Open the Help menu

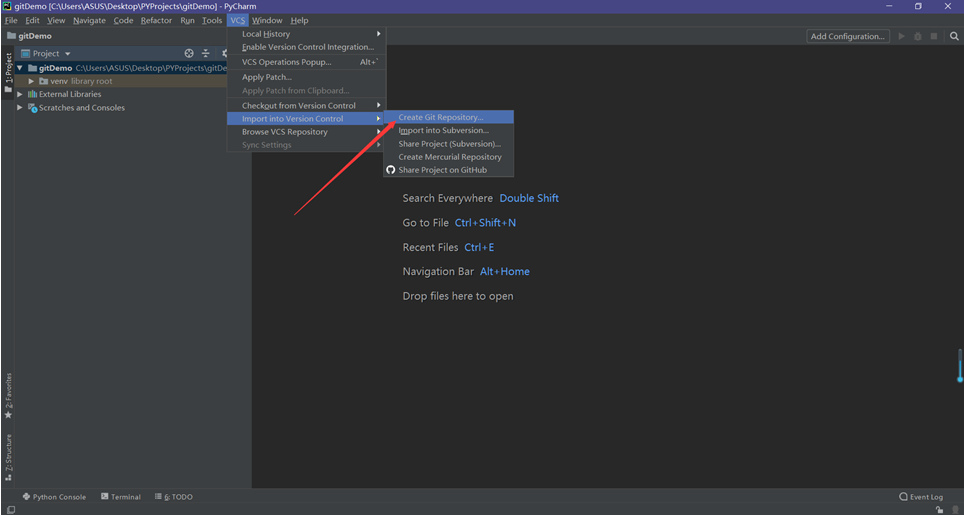click(299, 20)
